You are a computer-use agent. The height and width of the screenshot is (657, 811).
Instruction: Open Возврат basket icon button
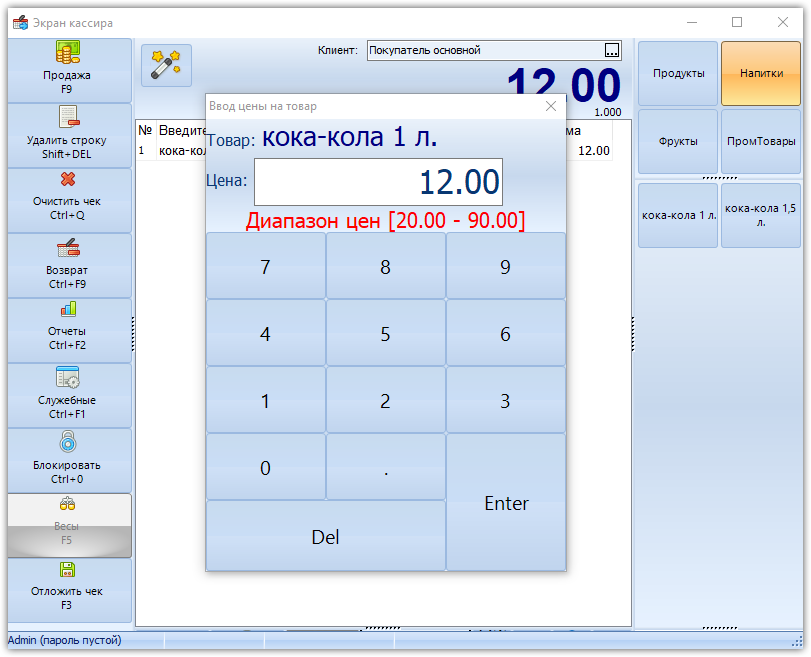[68, 248]
